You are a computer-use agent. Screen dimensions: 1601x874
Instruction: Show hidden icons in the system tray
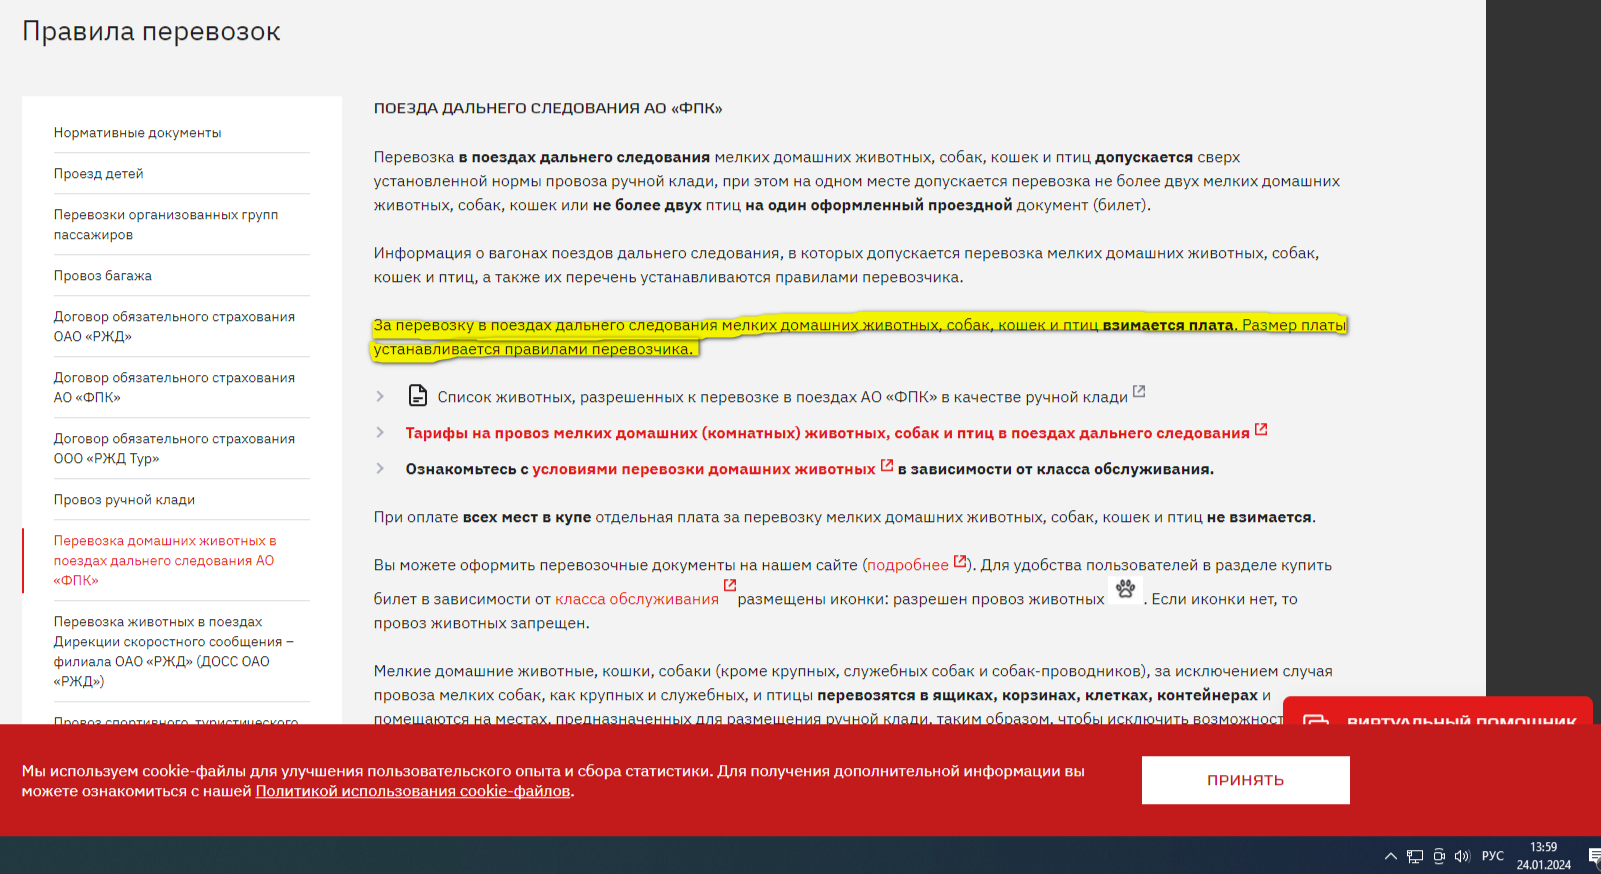1391,856
